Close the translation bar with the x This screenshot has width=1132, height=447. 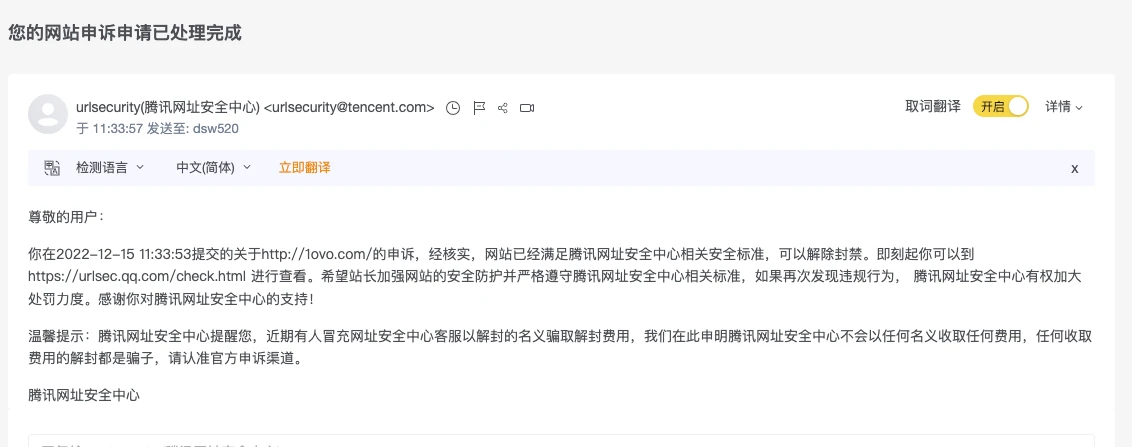tap(1074, 168)
